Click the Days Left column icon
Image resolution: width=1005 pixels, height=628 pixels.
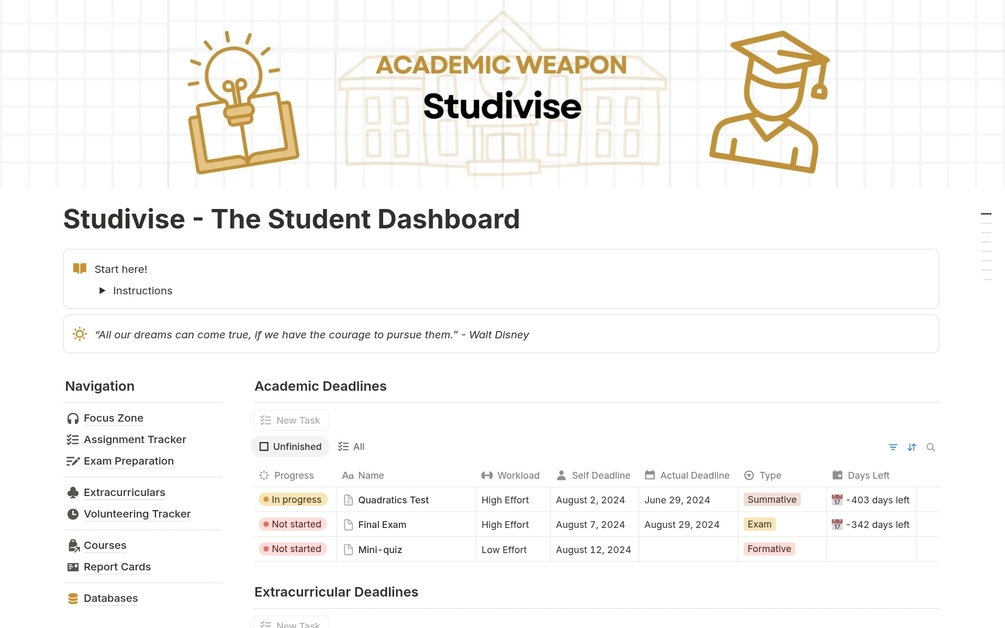click(x=837, y=475)
